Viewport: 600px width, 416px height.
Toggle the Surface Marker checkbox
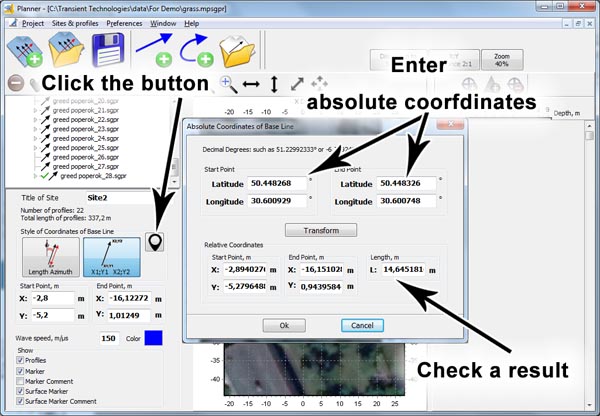[x=20, y=391]
